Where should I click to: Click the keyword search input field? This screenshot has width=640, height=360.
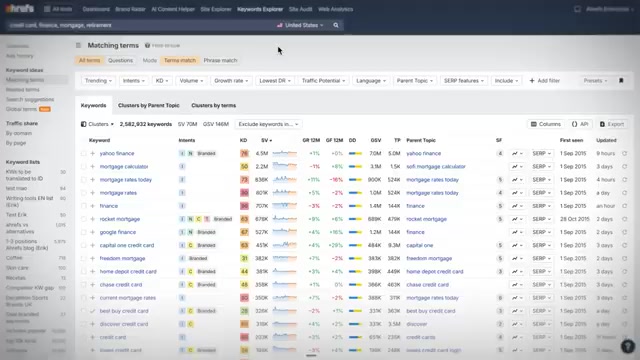[139, 25]
